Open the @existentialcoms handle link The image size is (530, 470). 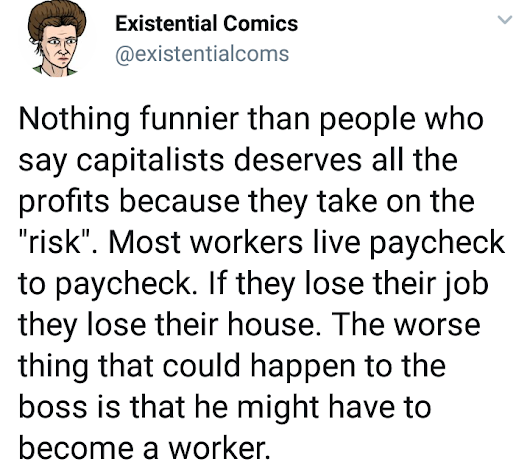coord(202,54)
